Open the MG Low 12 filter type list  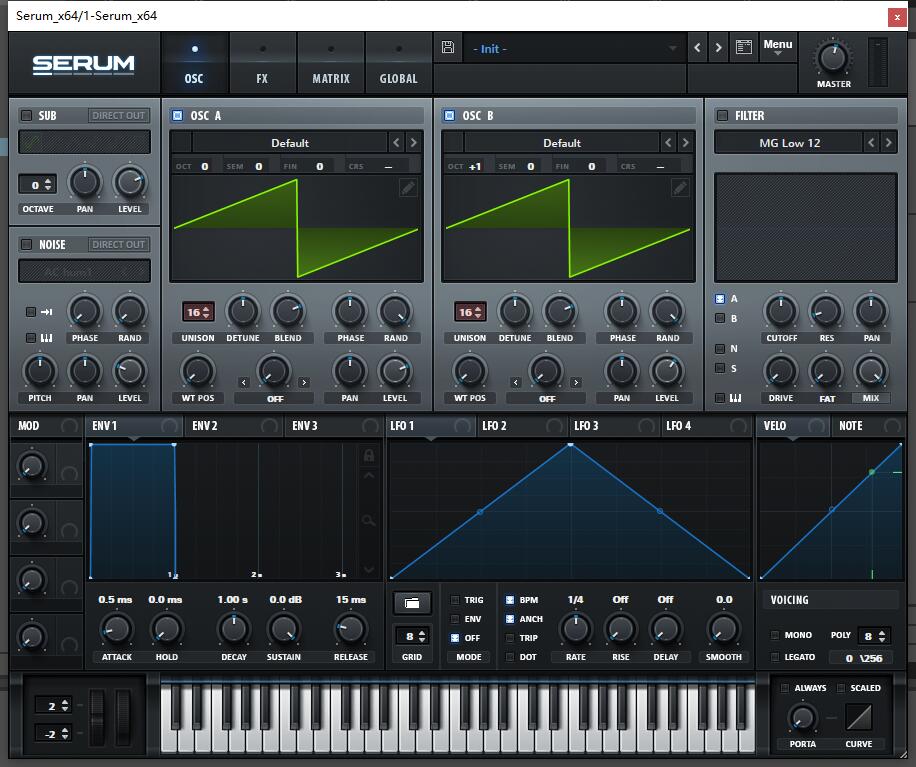click(789, 143)
